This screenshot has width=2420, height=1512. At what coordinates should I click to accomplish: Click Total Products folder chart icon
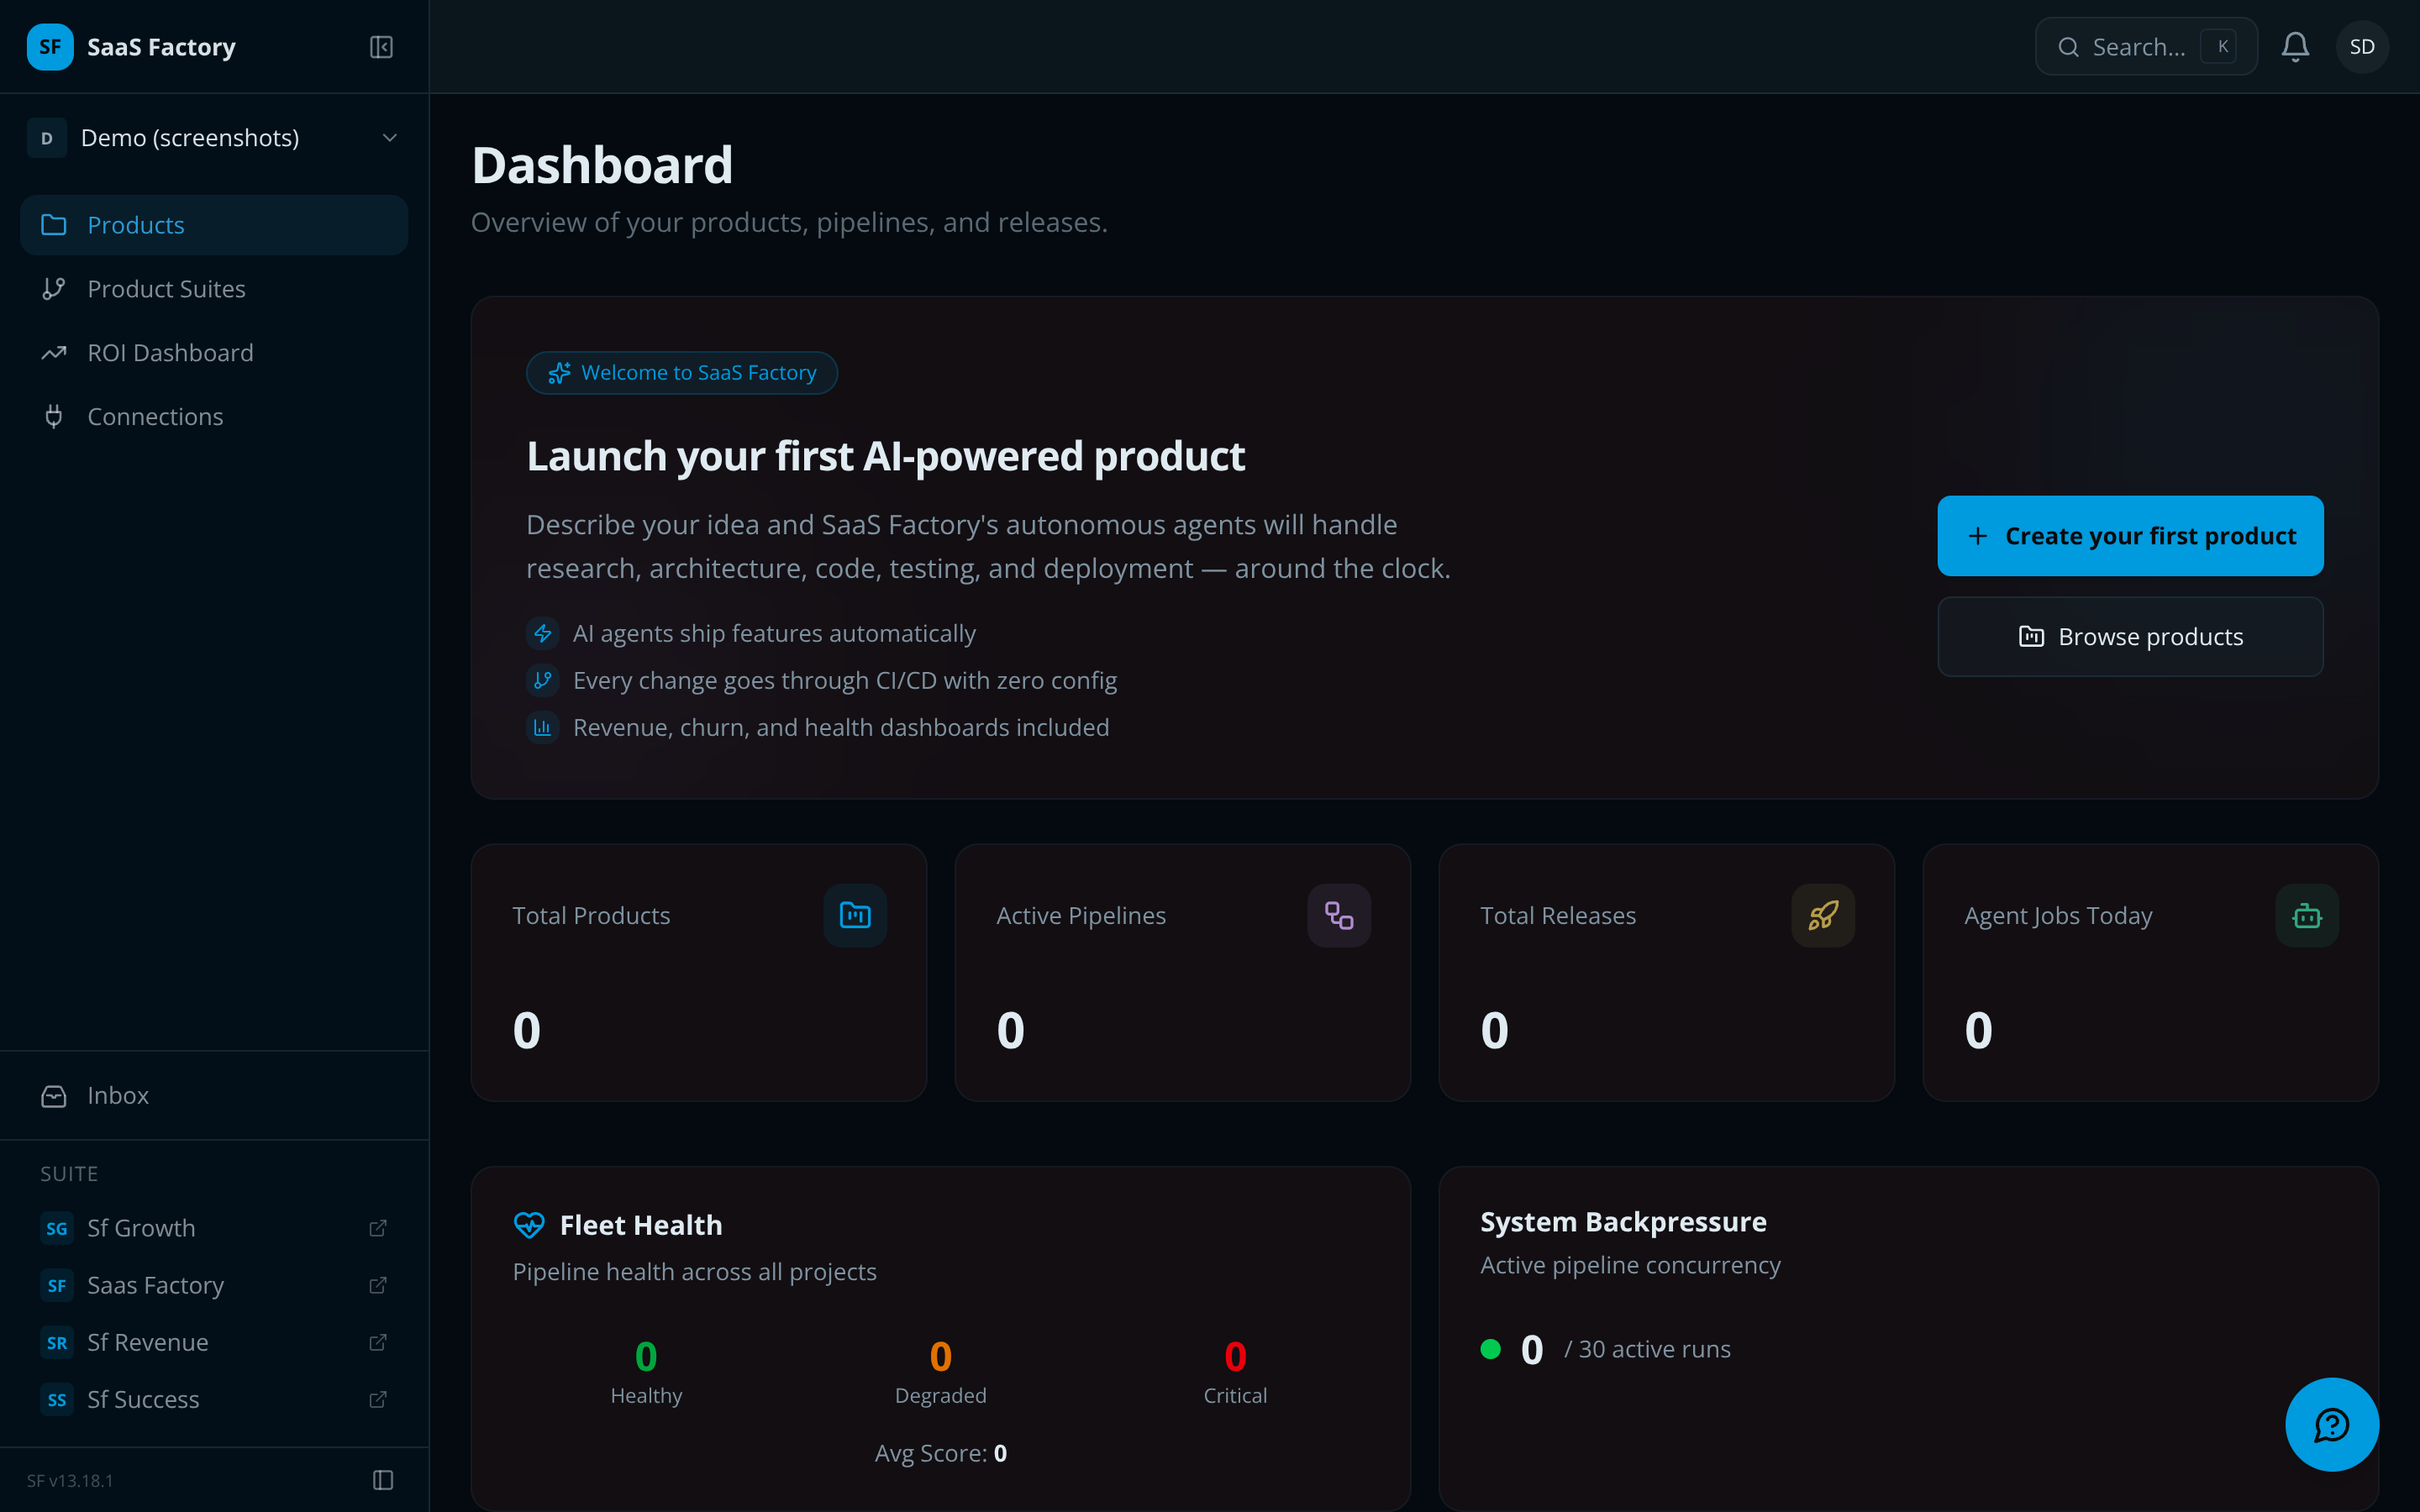pos(855,915)
